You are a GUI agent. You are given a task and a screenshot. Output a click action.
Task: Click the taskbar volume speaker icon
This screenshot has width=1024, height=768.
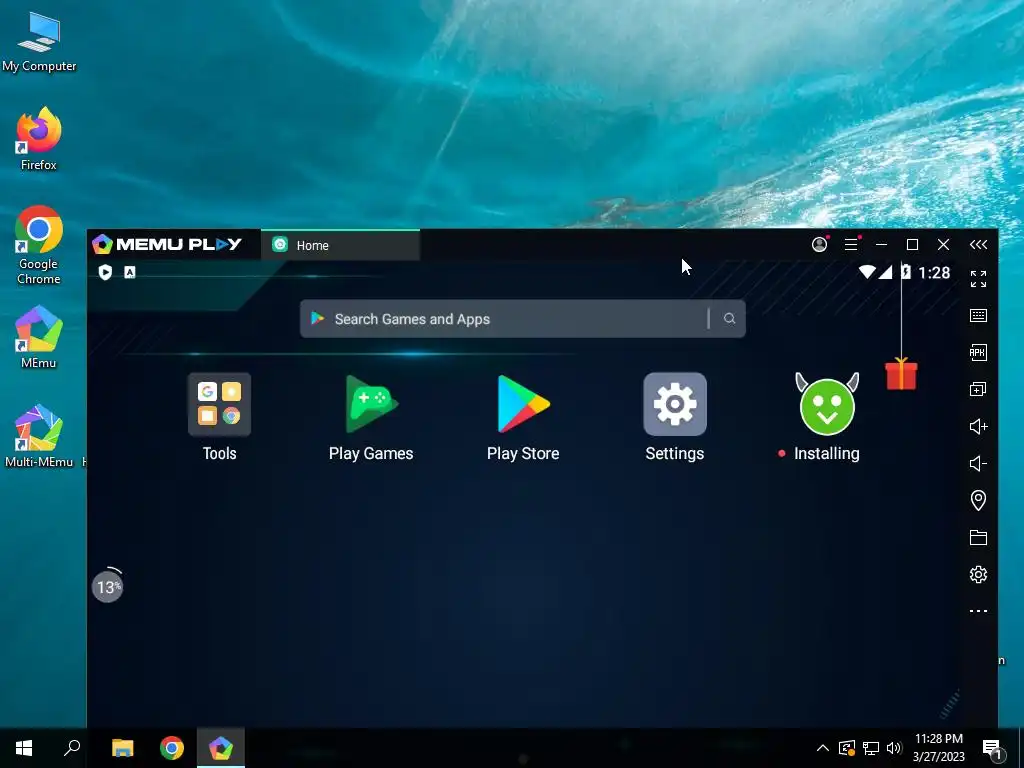894,748
